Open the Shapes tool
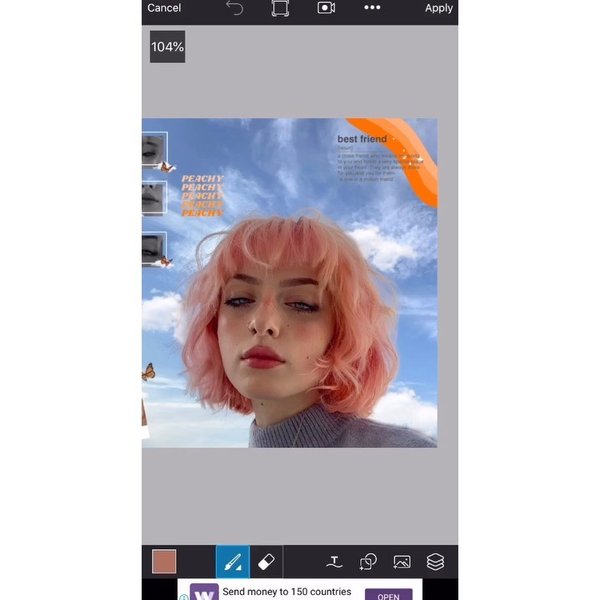 (x=368, y=562)
